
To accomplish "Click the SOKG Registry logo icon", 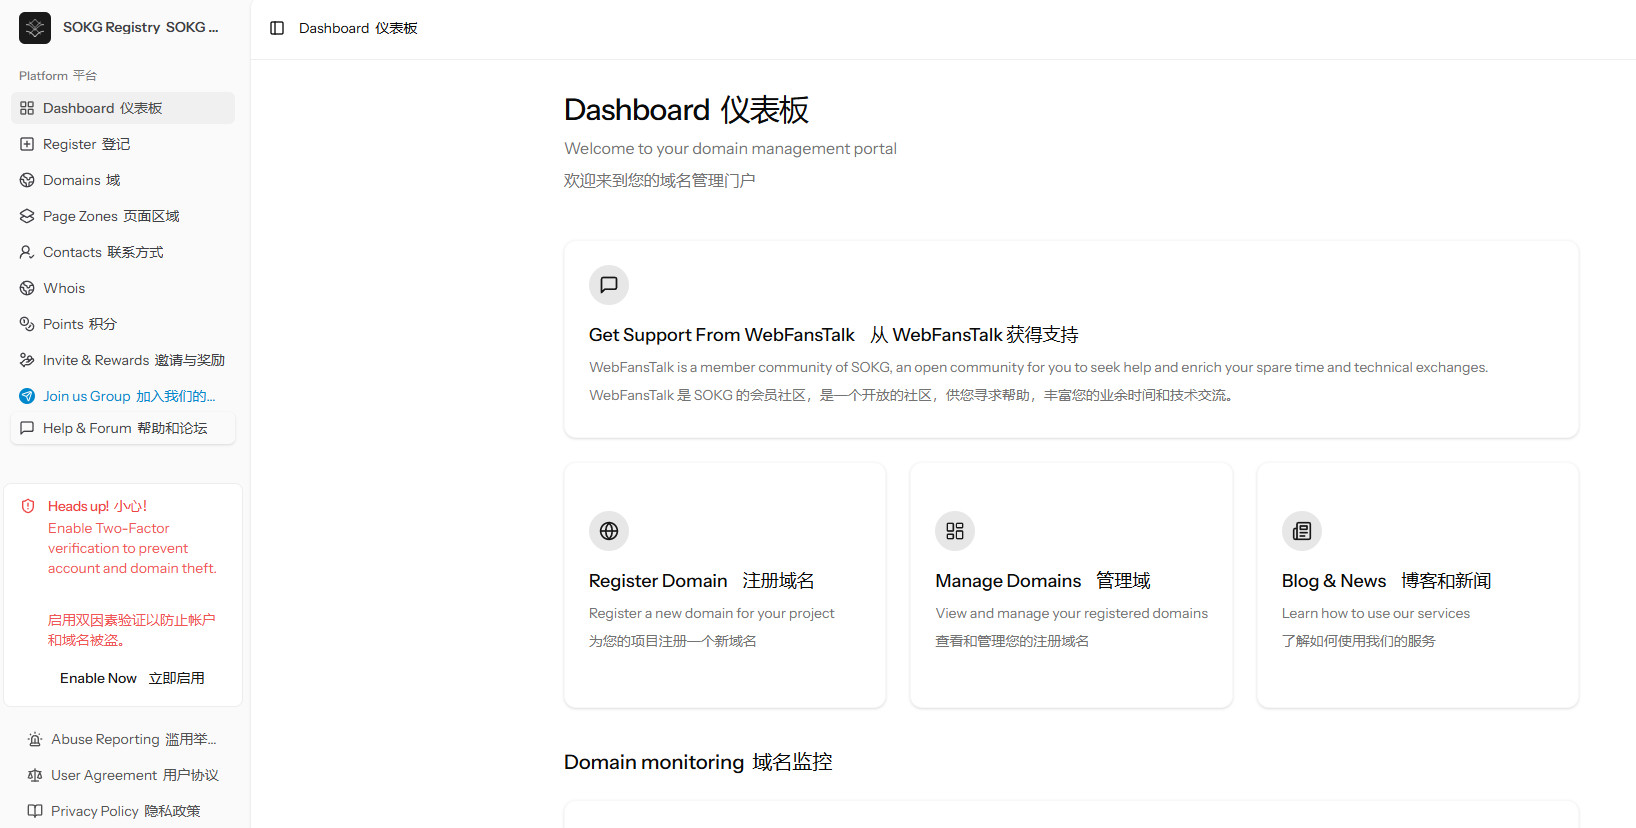I will pyautogui.click(x=35, y=28).
